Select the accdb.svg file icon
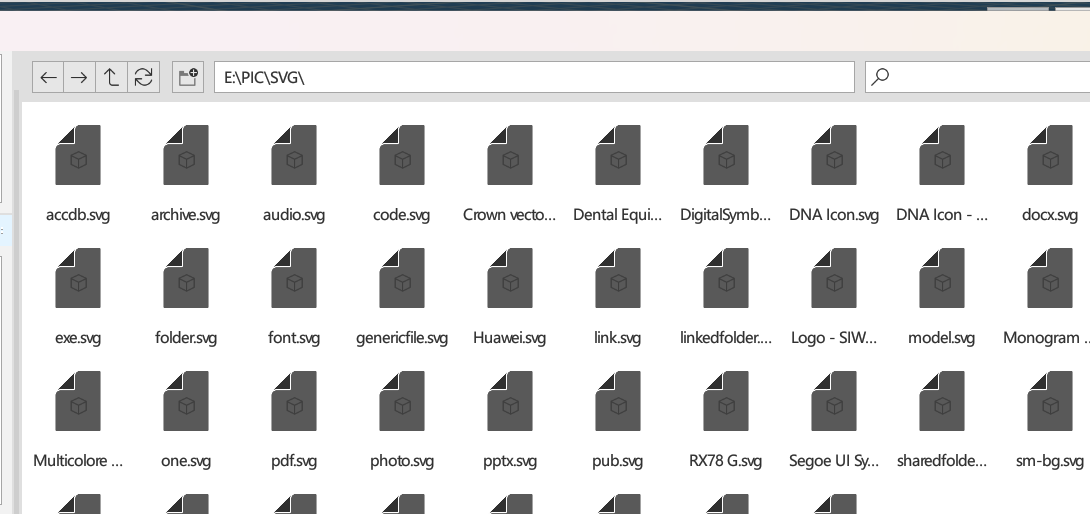 (x=78, y=155)
